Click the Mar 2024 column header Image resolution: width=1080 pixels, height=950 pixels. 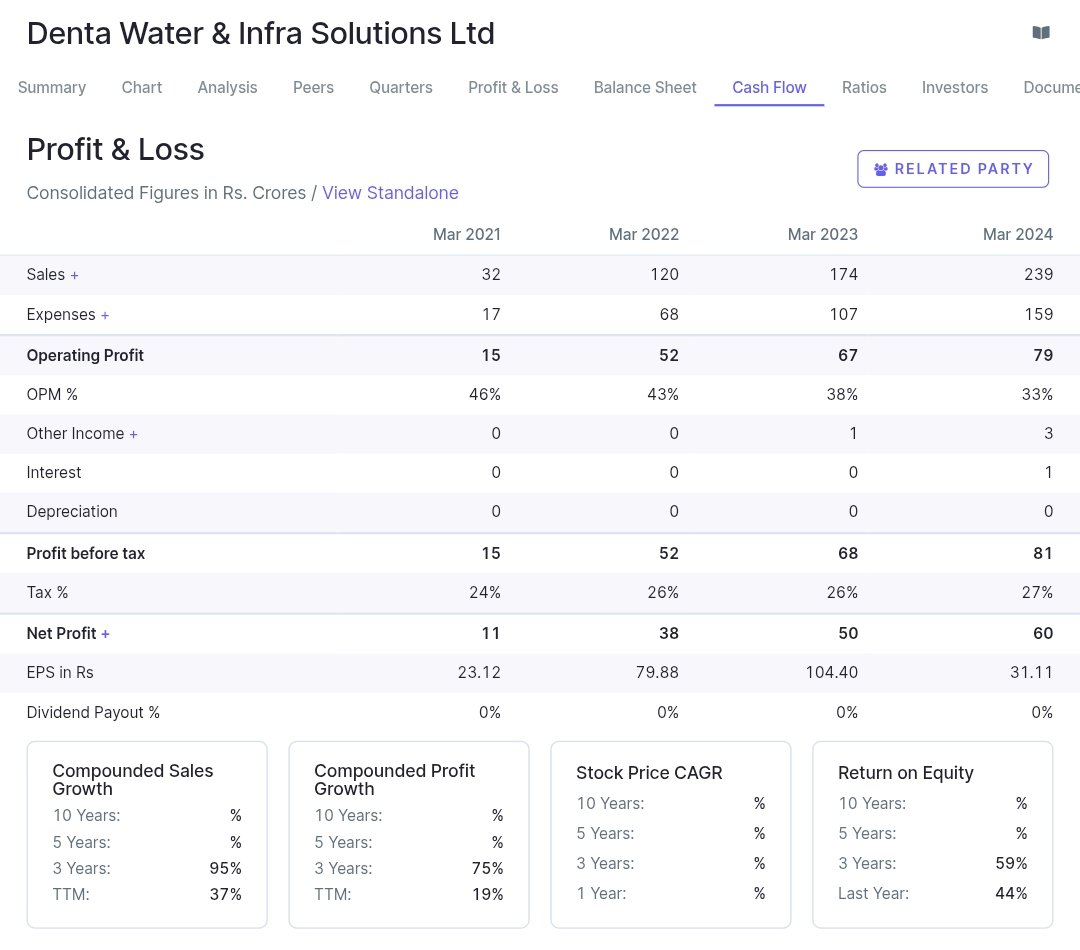1017,234
